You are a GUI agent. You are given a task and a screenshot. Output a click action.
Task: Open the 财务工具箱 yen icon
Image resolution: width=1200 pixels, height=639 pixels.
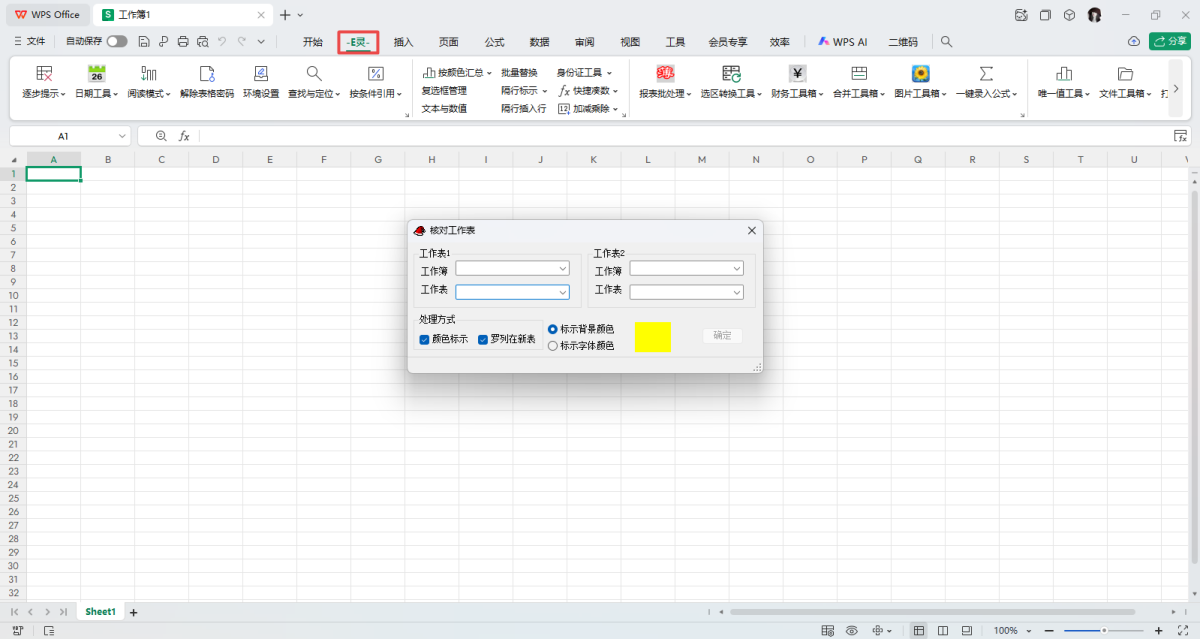pyautogui.click(x=797, y=74)
